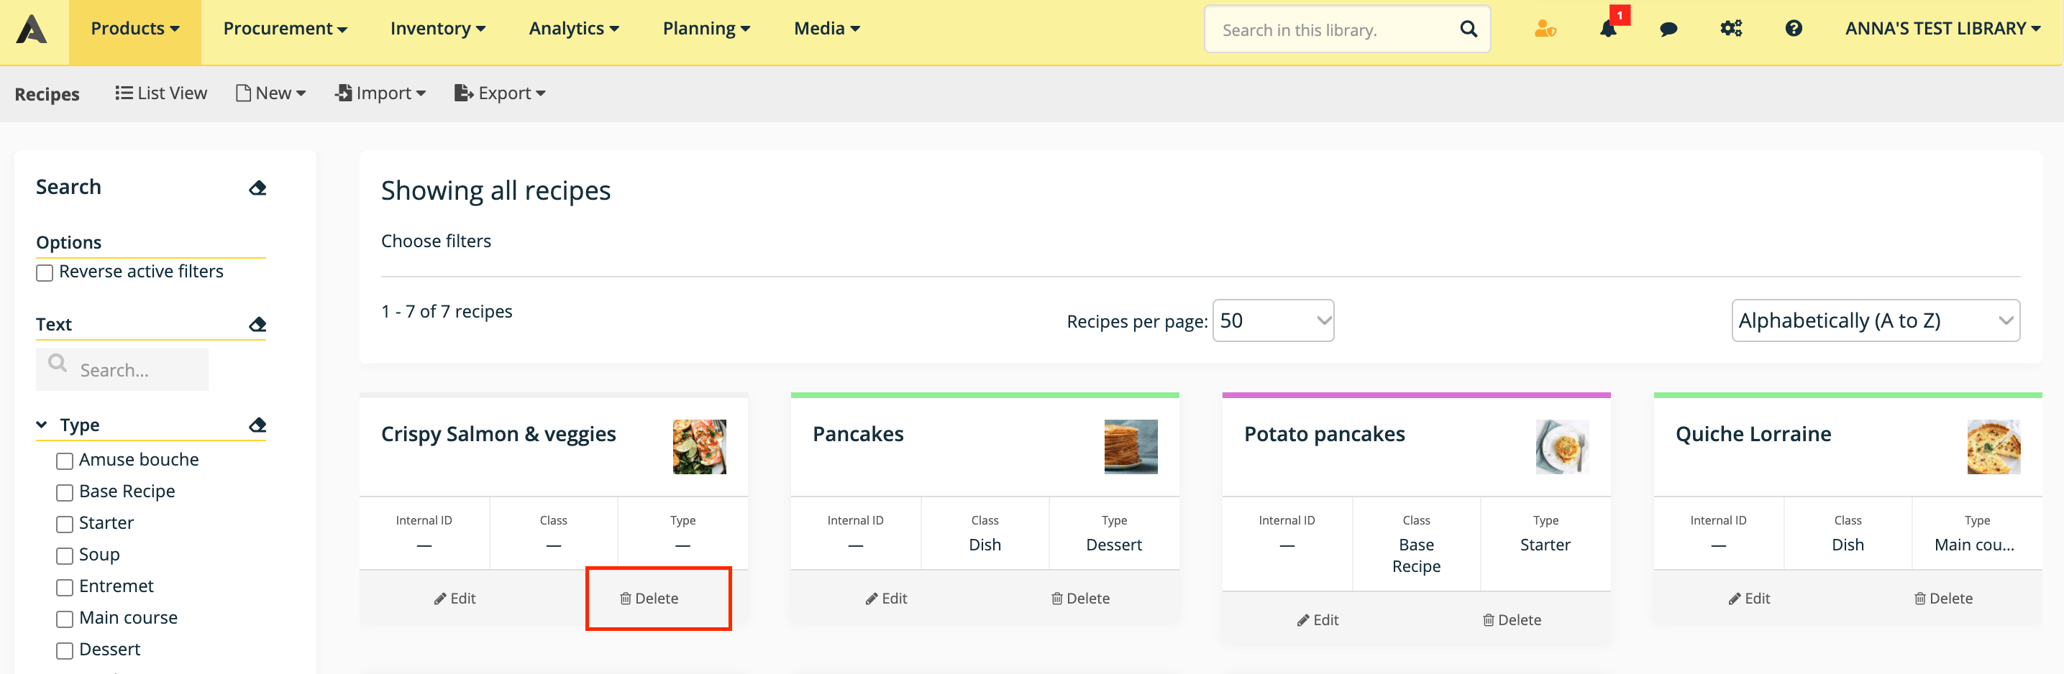Clear the Text filter eraser icon
2064x674 pixels.
pyautogui.click(x=258, y=324)
